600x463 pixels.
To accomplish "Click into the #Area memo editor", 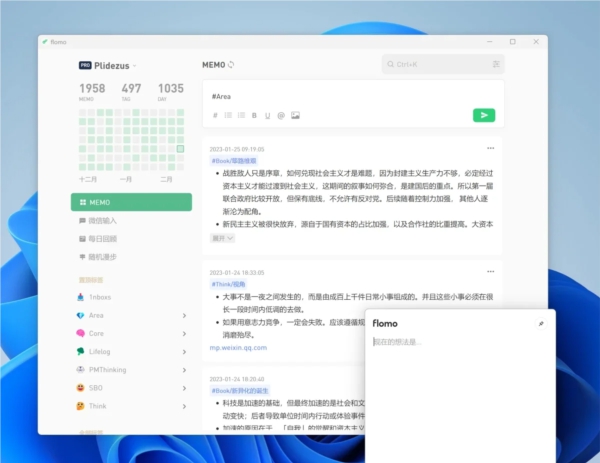I will click(x=352, y=96).
